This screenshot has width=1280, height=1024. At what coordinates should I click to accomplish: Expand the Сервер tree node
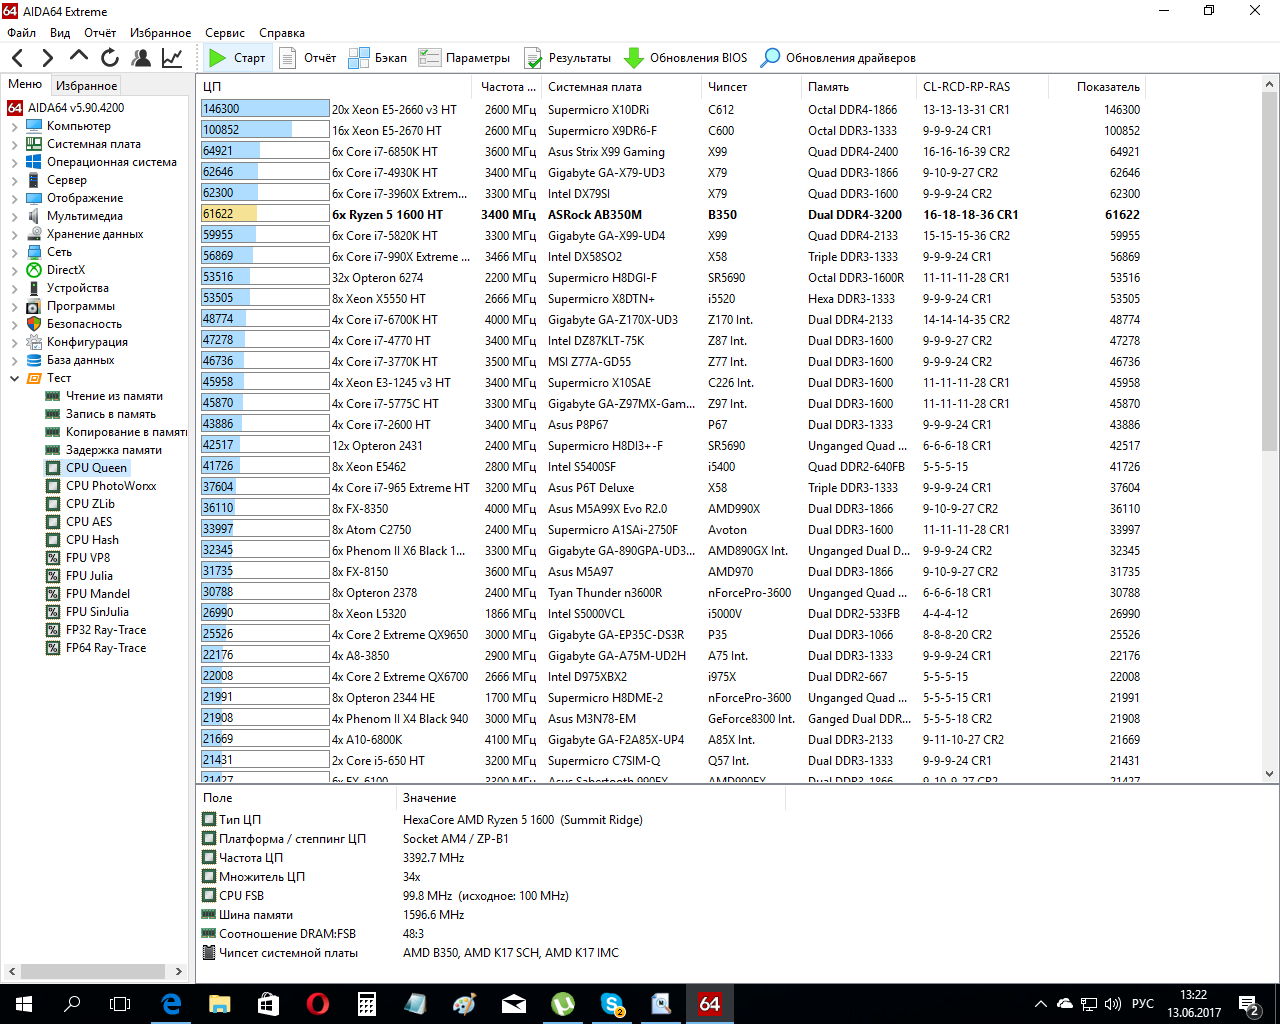click(x=14, y=180)
